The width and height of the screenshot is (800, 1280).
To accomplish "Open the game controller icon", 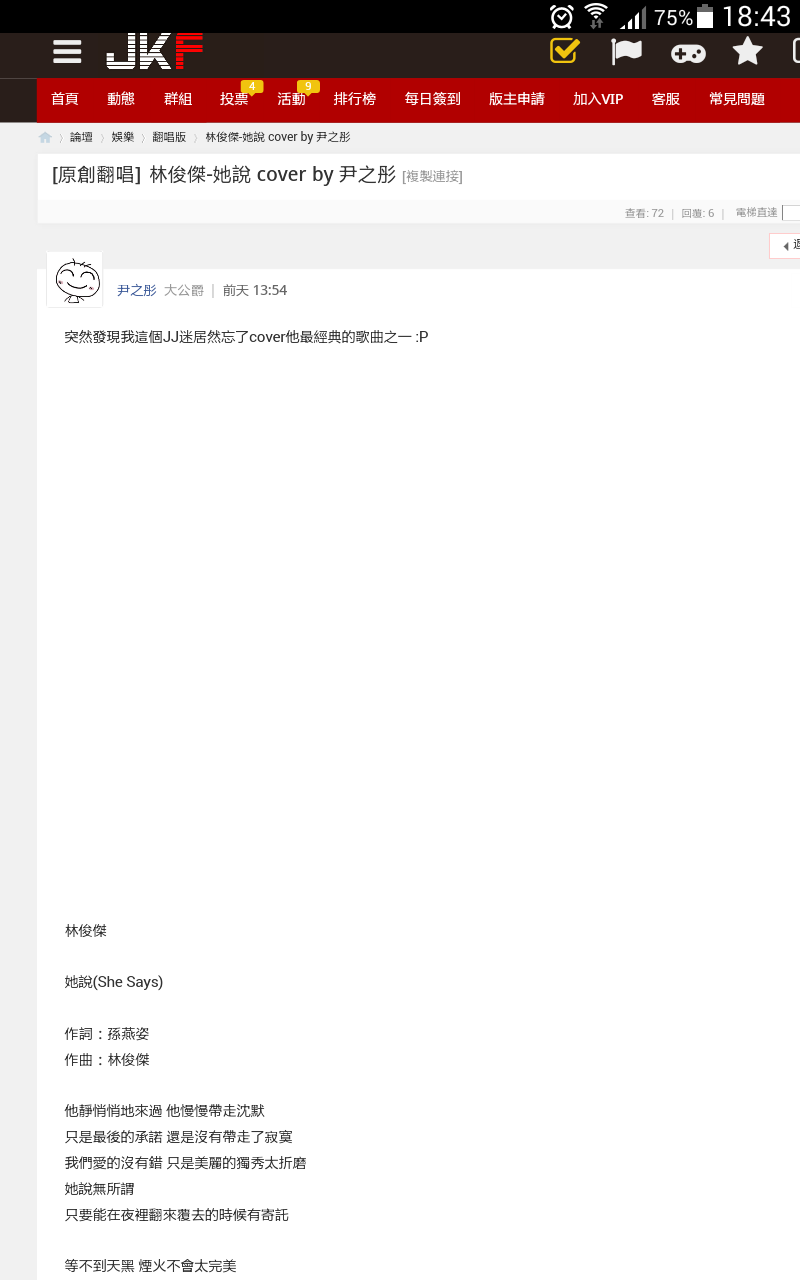I will click(x=688, y=52).
